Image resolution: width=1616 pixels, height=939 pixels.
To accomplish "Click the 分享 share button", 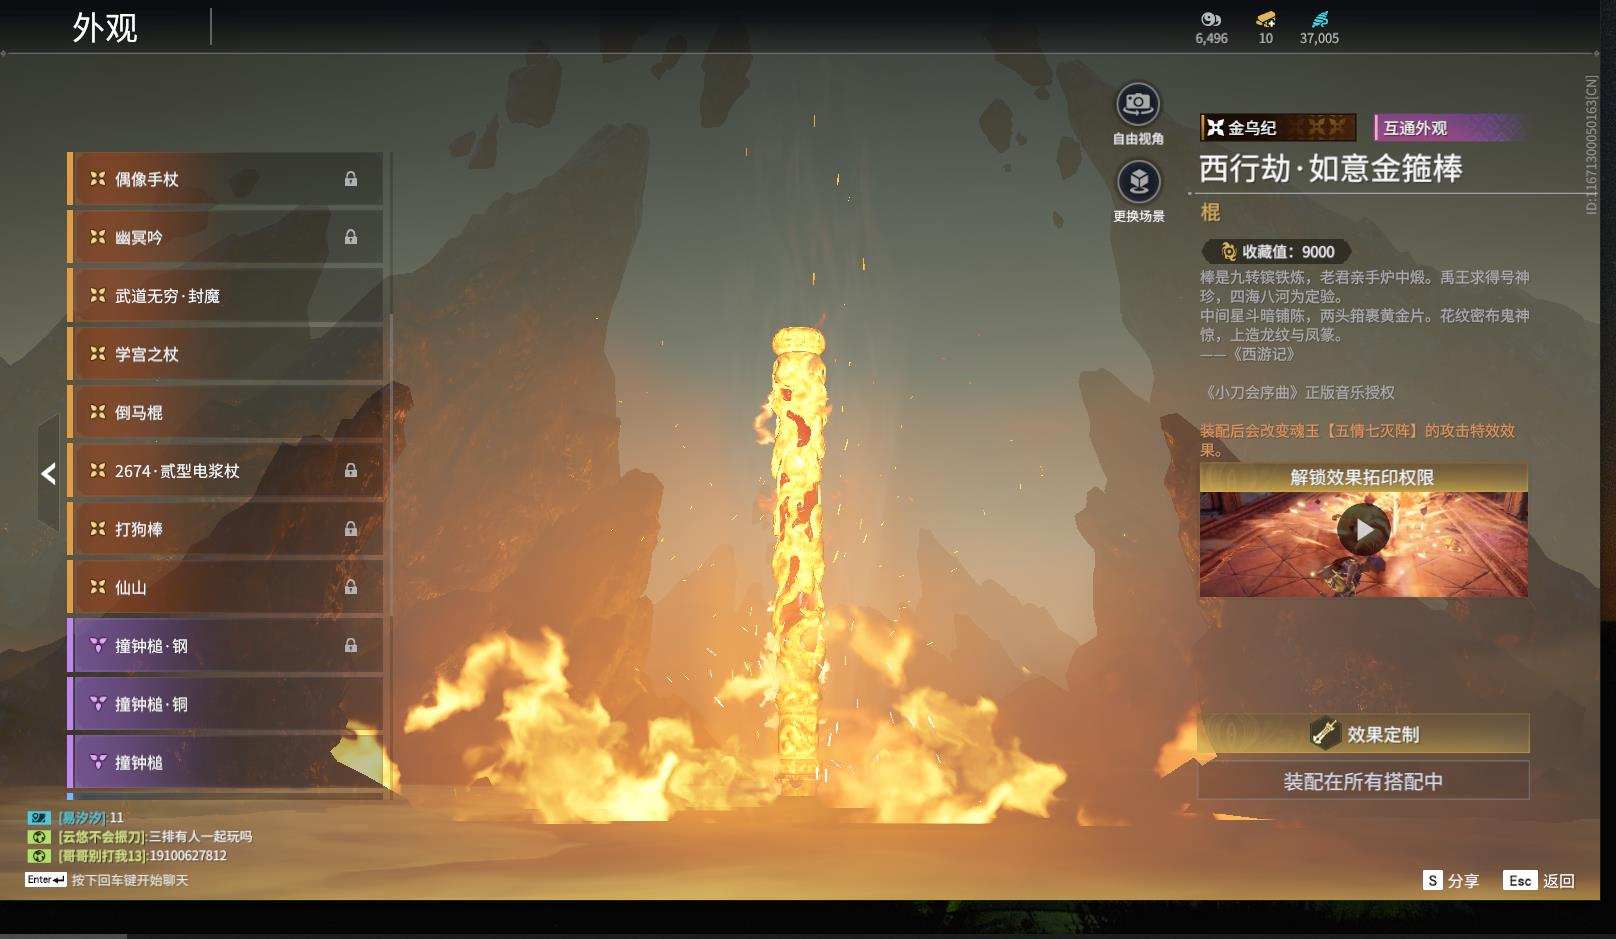I will [x=1451, y=881].
